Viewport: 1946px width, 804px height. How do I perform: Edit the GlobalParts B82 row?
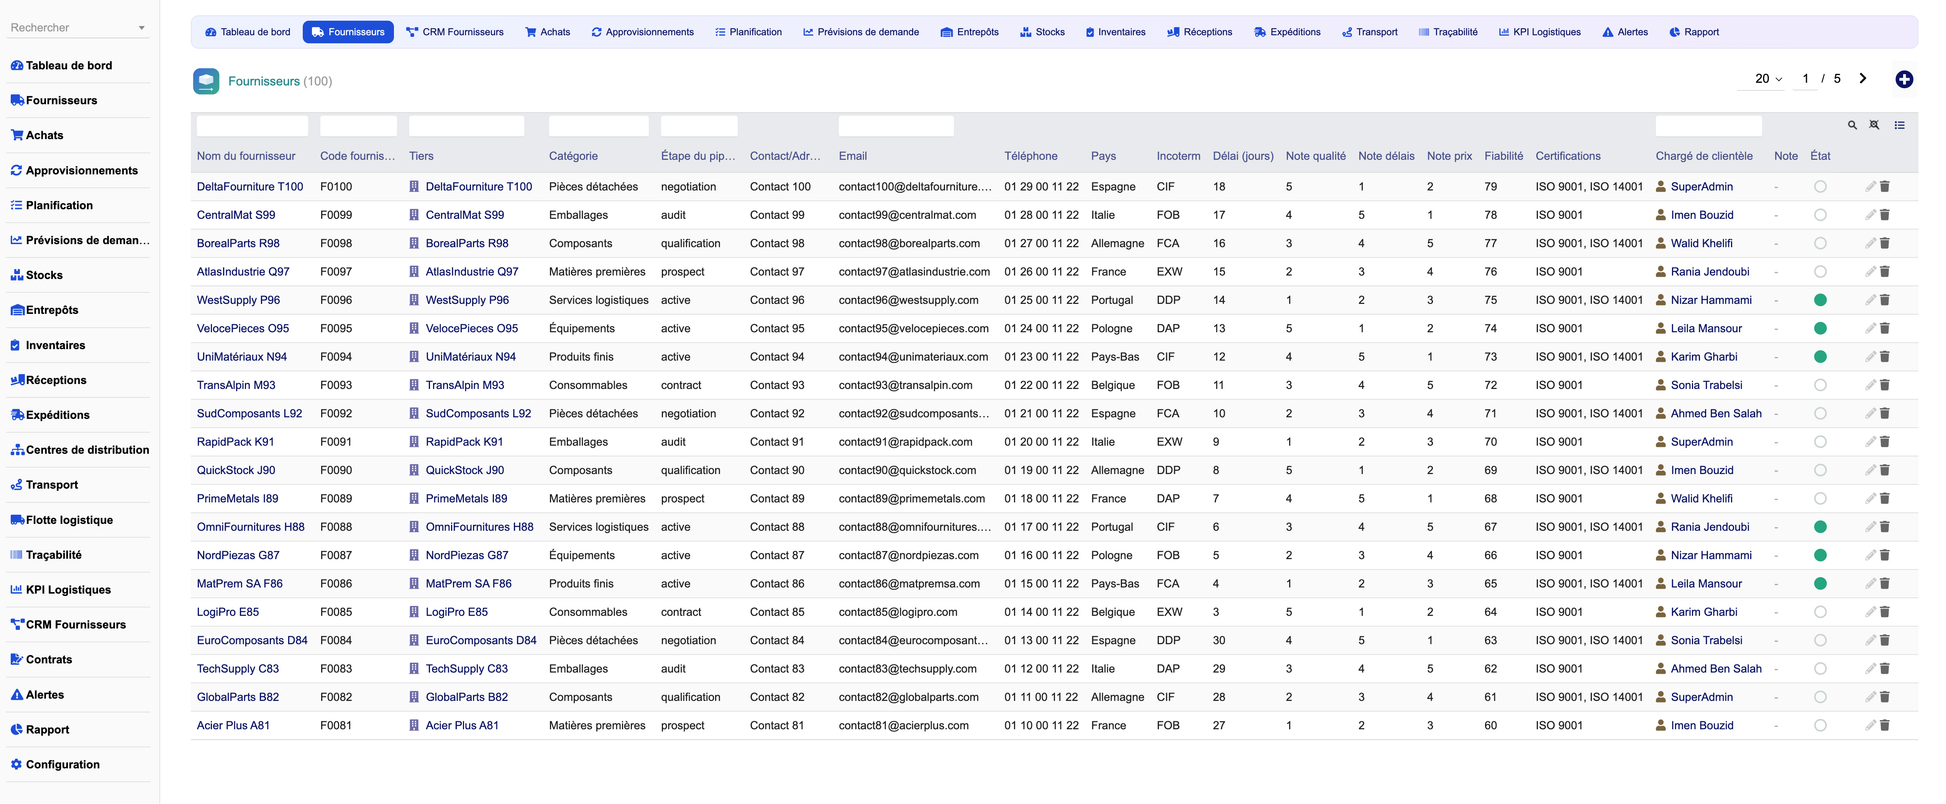click(1870, 697)
